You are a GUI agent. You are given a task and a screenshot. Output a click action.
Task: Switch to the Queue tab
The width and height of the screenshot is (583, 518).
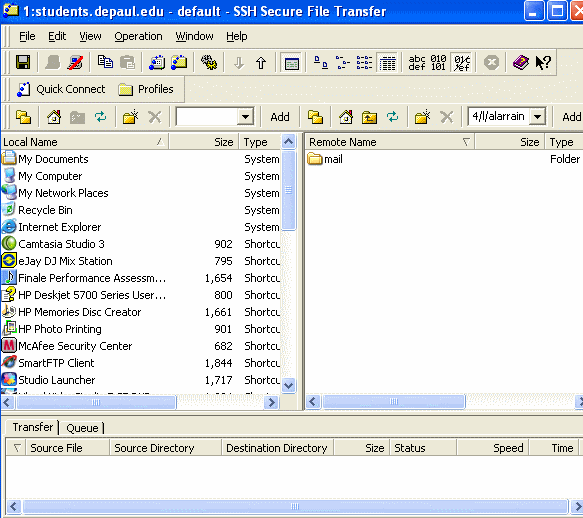(82, 428)
